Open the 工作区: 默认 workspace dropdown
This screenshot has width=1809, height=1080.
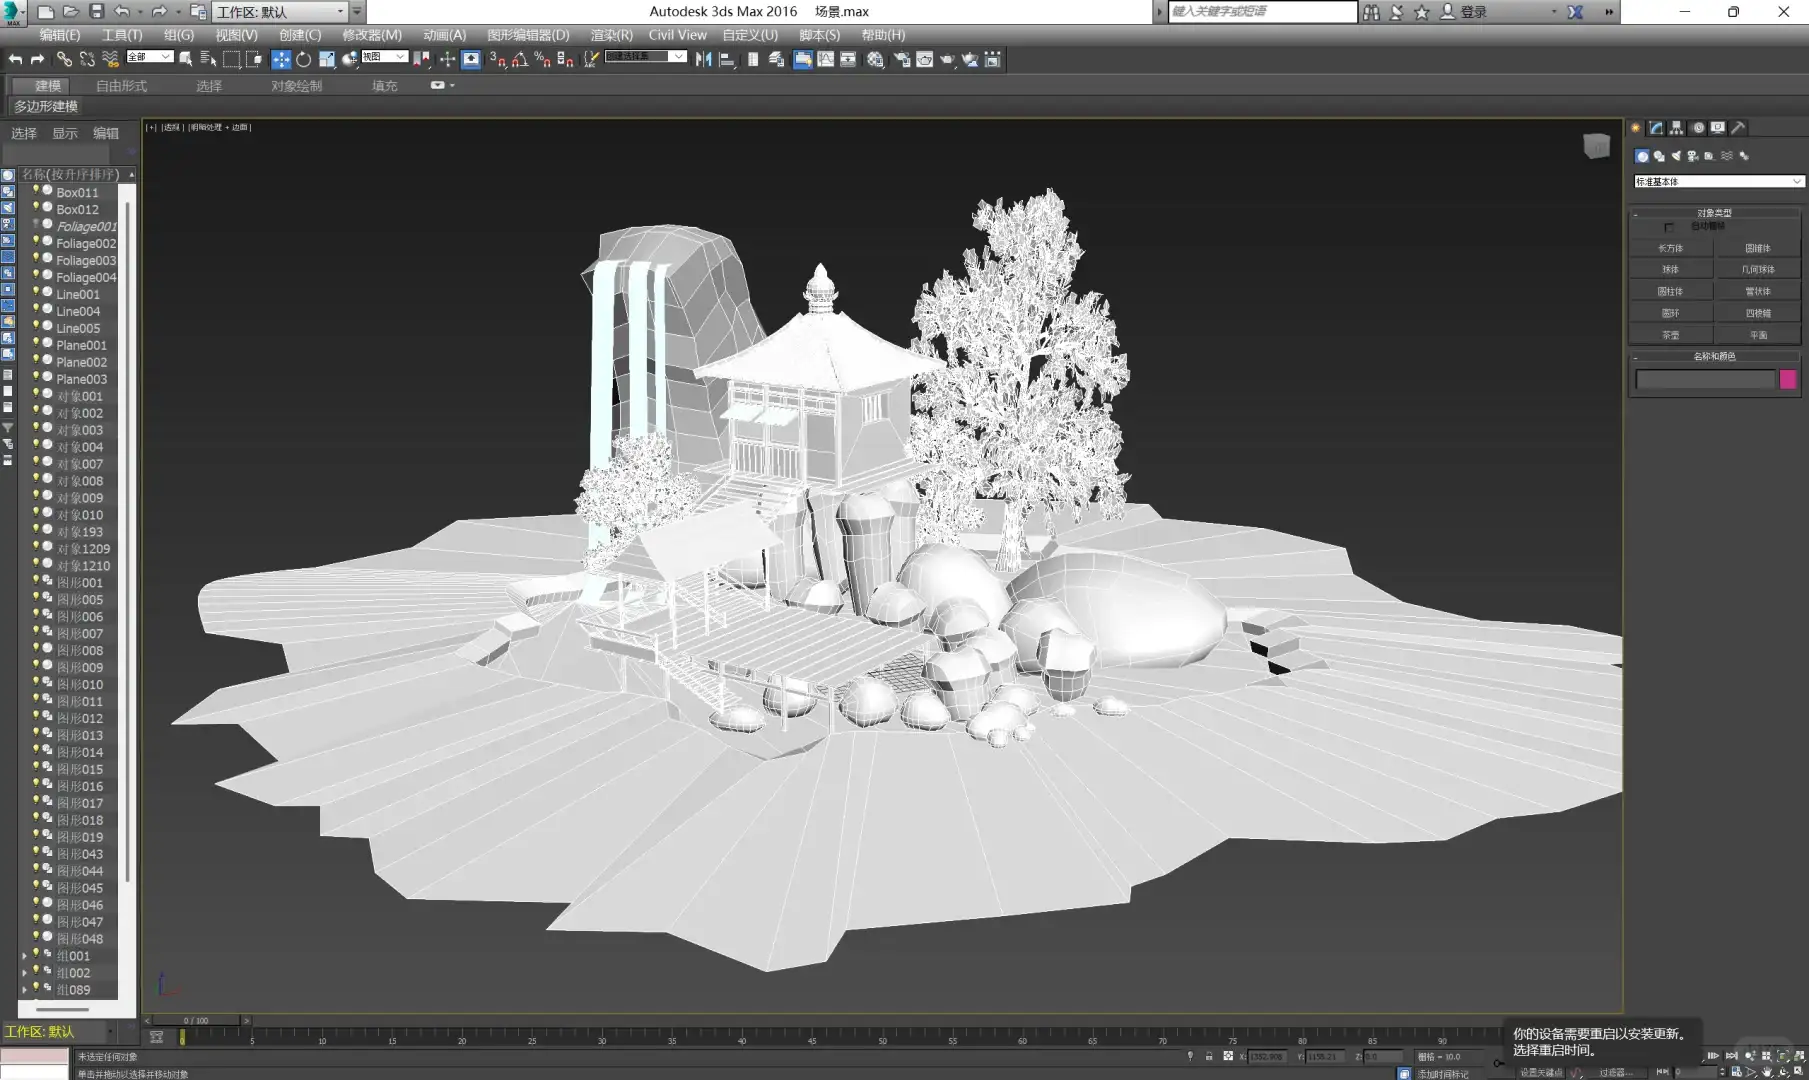pos(280,12)
